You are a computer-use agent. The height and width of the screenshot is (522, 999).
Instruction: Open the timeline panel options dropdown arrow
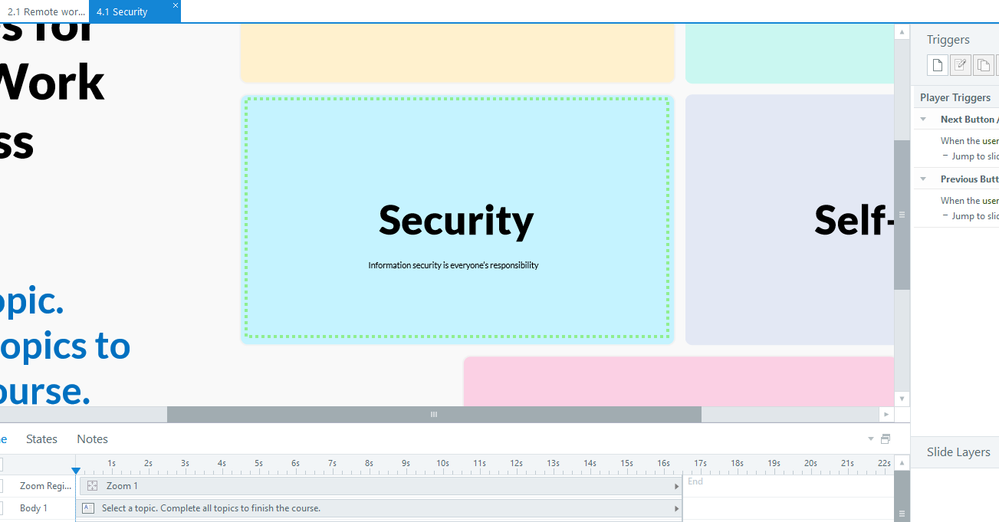tap(871, 439)
